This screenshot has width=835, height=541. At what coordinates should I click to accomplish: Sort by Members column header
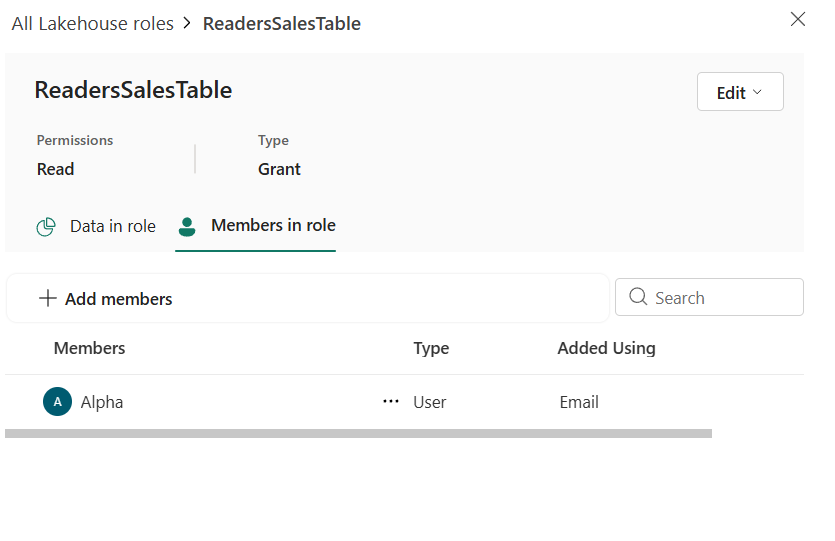[x=89, y=348]
